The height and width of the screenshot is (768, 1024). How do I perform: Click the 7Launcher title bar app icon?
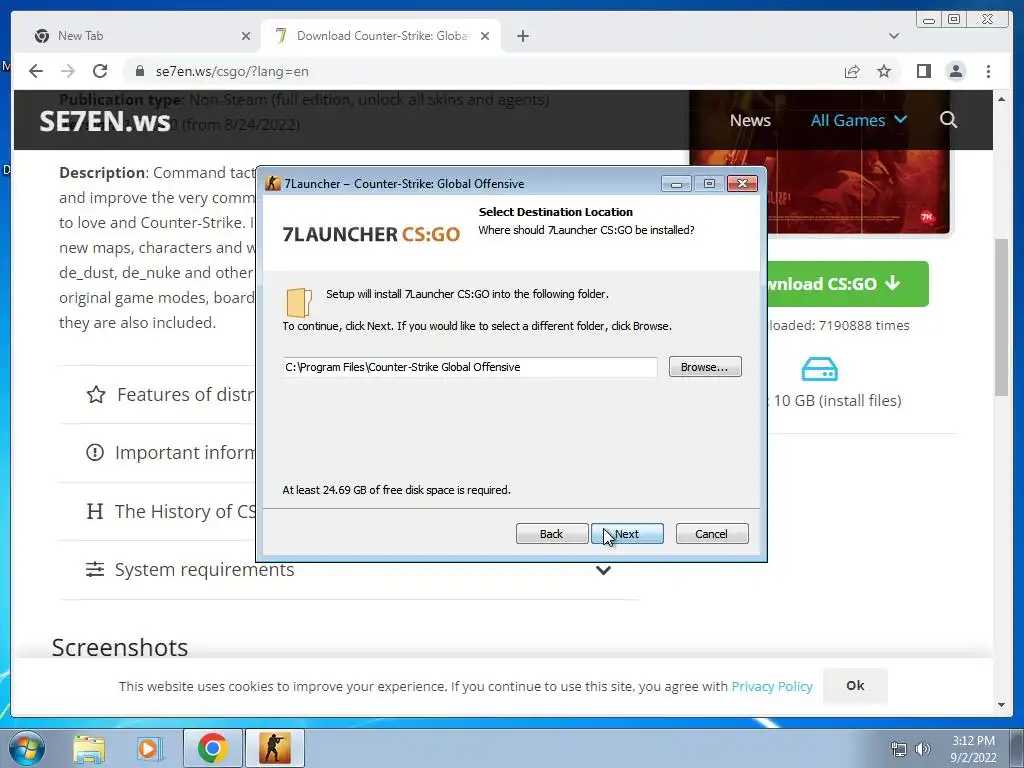(x=272, y=184)
